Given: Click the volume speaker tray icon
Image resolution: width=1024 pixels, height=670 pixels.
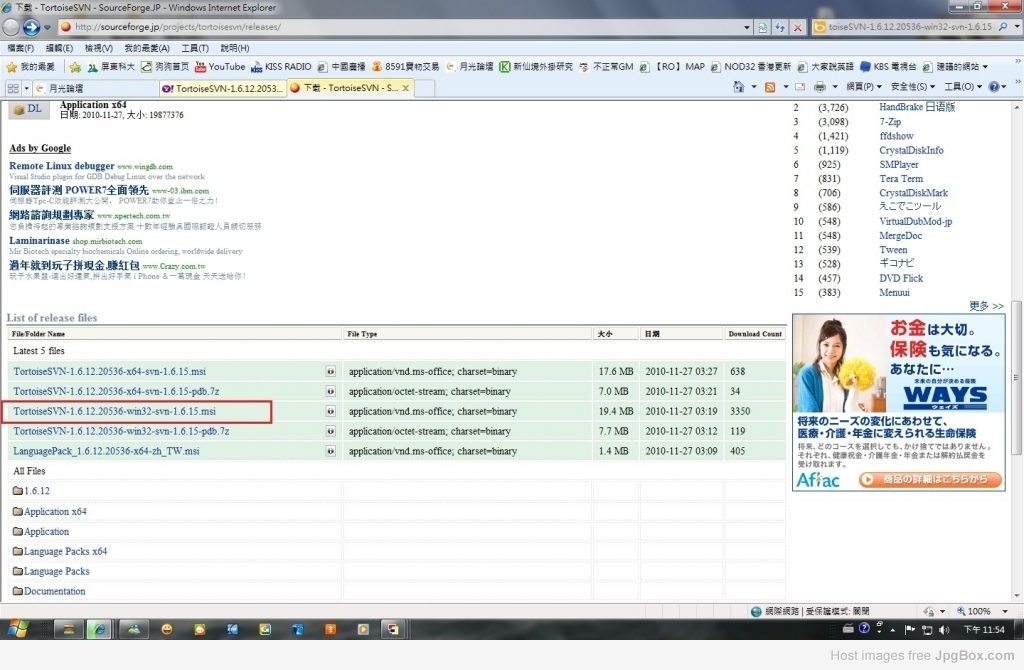Looking at the screenshot, I should pyautogui.click(x=944, y=629).
